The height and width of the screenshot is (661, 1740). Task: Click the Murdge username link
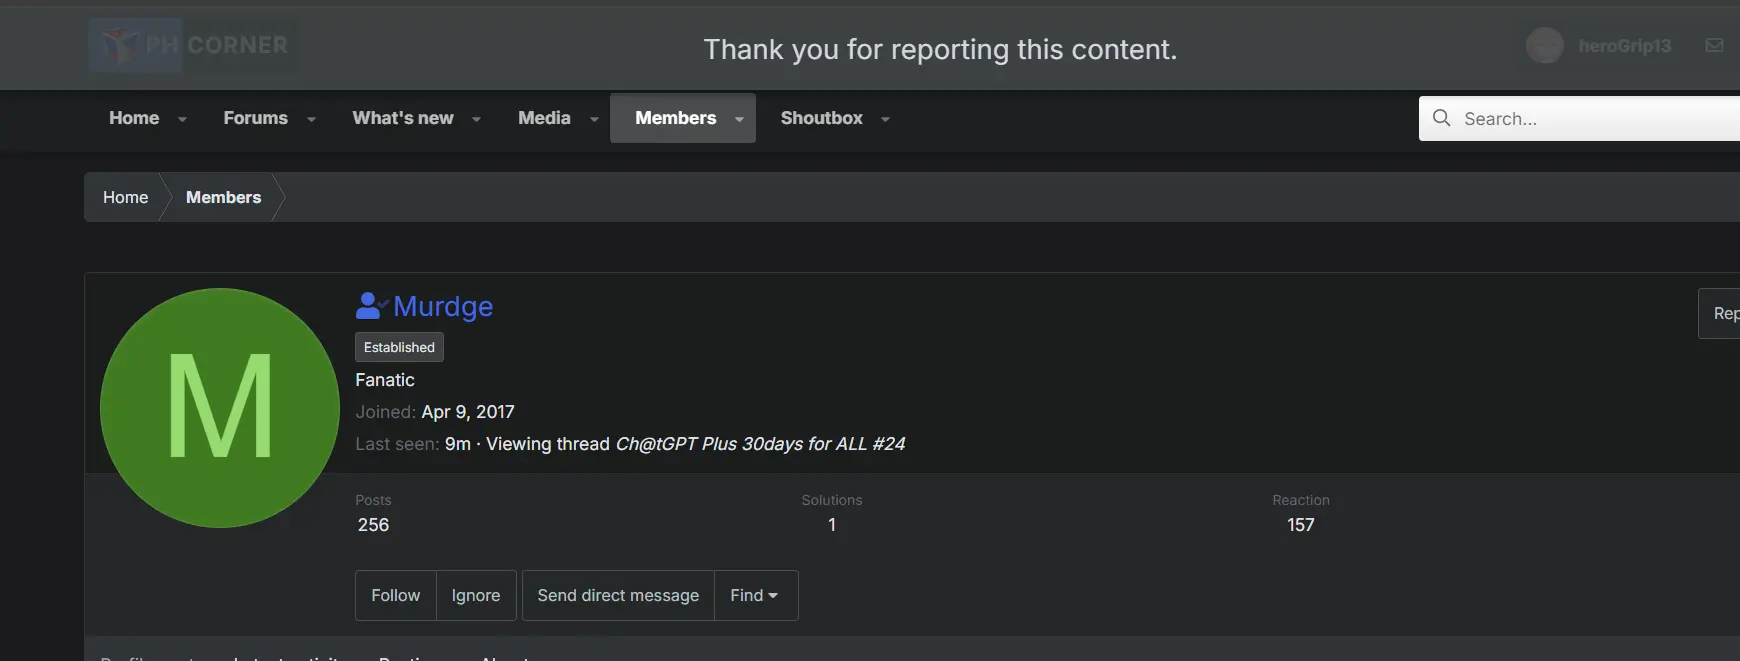point(443,306)
